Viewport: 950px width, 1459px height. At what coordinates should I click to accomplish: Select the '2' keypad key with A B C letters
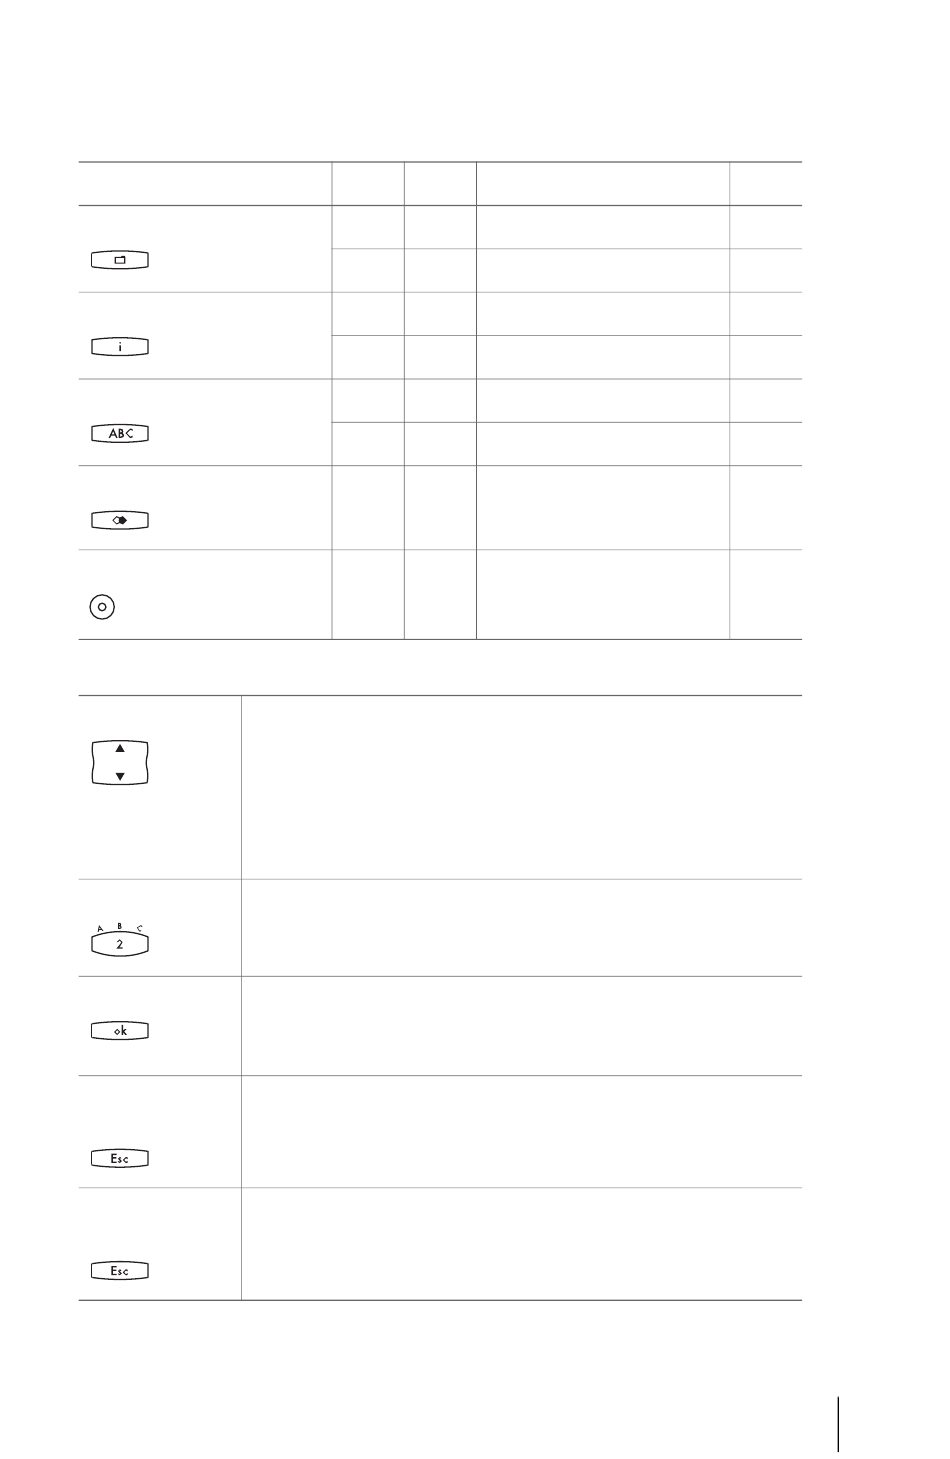[120, 940]
